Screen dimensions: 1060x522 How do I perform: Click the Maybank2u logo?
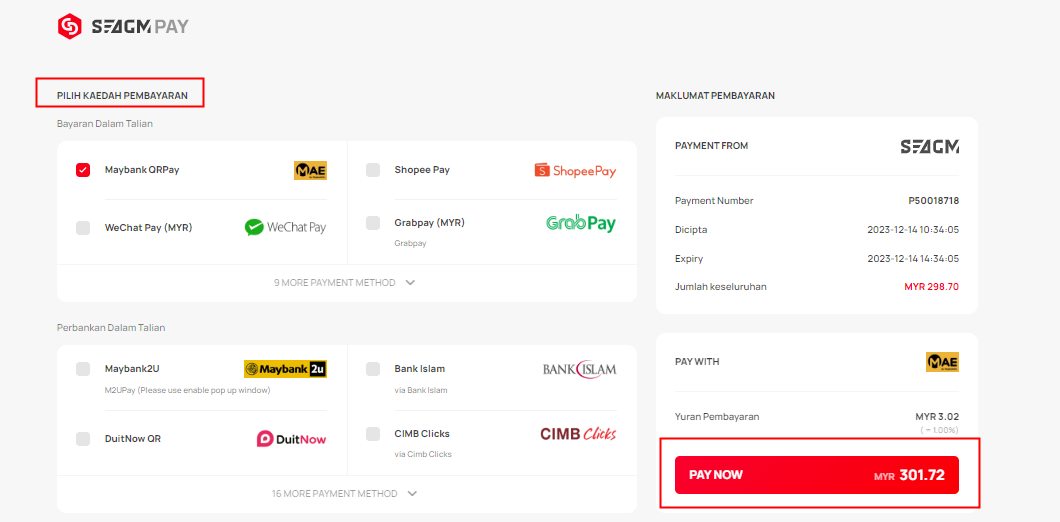(x=285, y=369)
